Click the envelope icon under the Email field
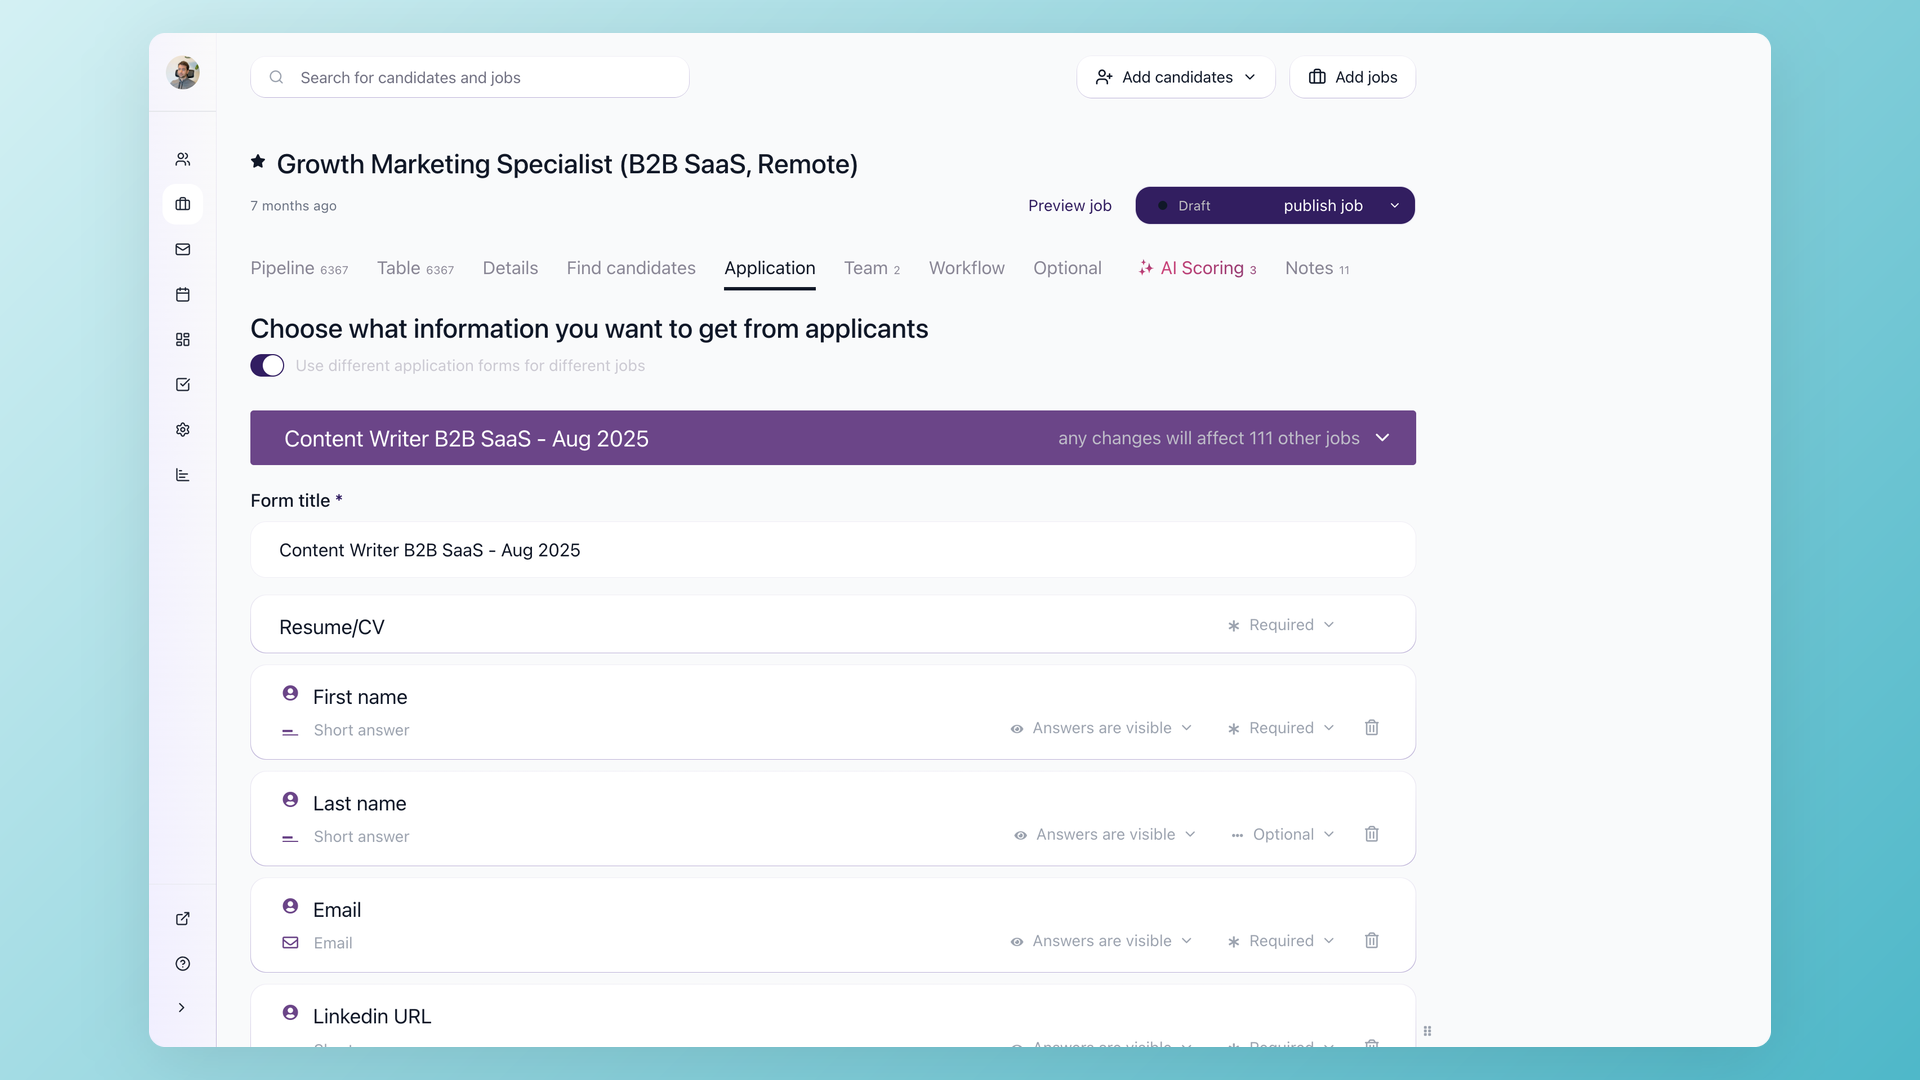This screenshot has width=1920, height=1080. [x=290, y=943]
